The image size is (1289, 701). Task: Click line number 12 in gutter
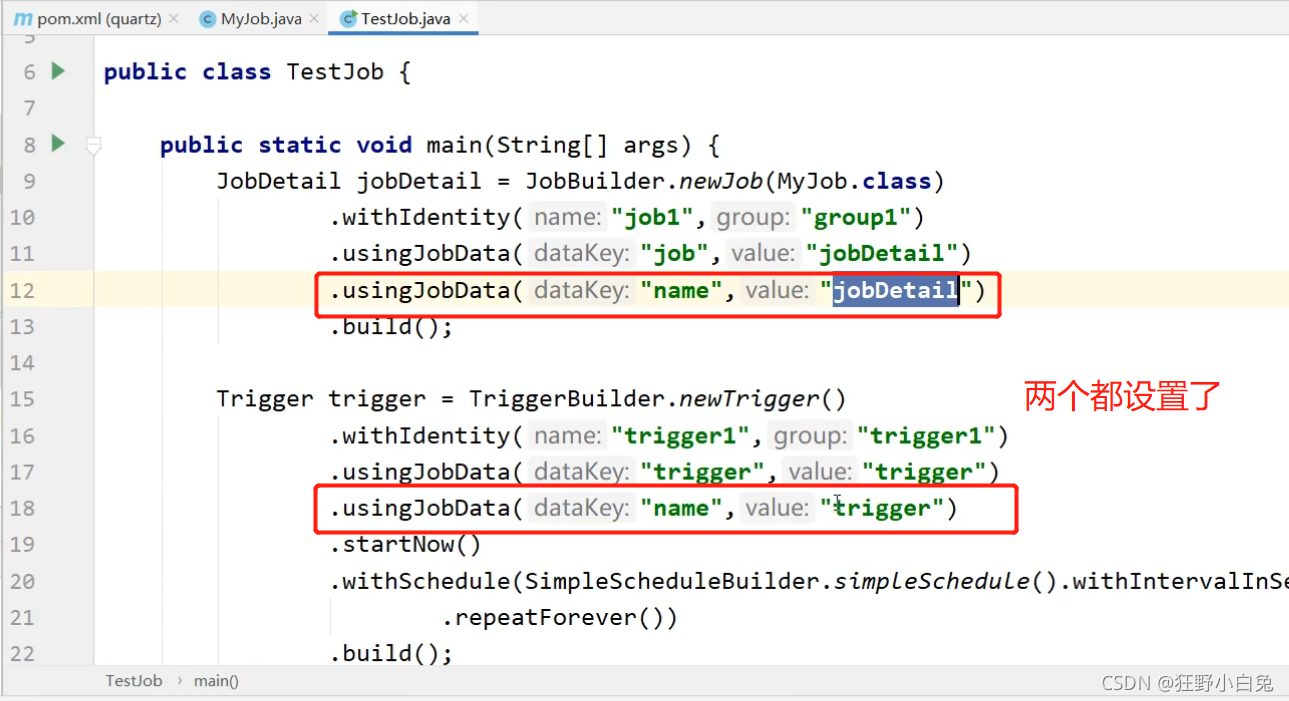(22, 290)
